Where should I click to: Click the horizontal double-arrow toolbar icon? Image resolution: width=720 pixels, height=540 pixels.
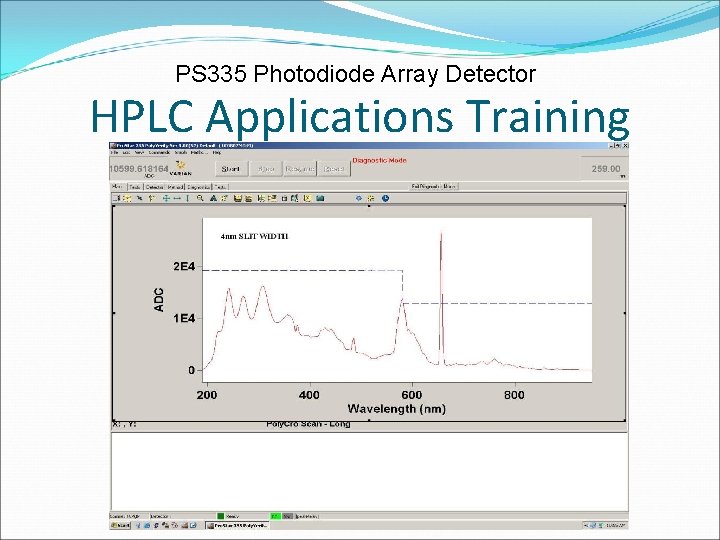tap(177, 198)
